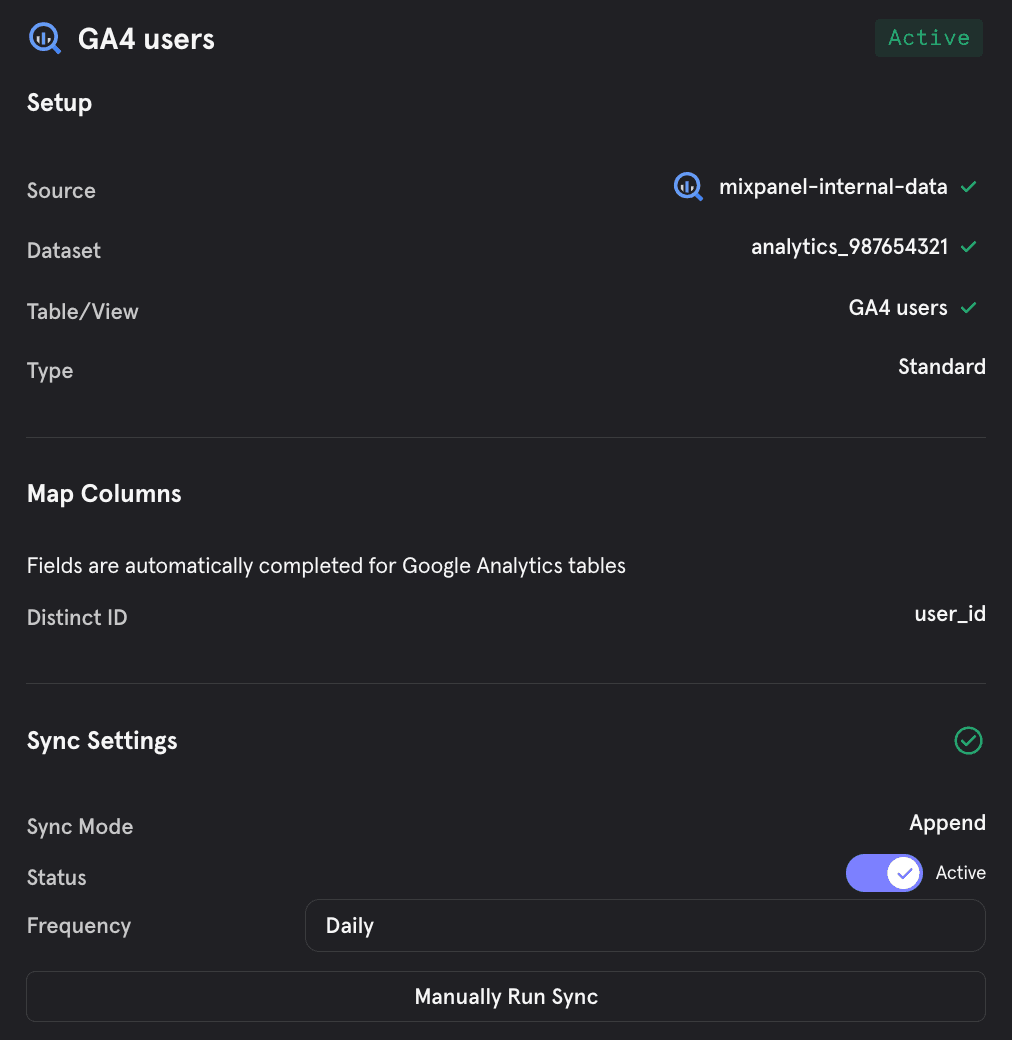
Task: Click the BigQuery icon next to mixpanel-internal-data
Action: (x=688, y=186)
